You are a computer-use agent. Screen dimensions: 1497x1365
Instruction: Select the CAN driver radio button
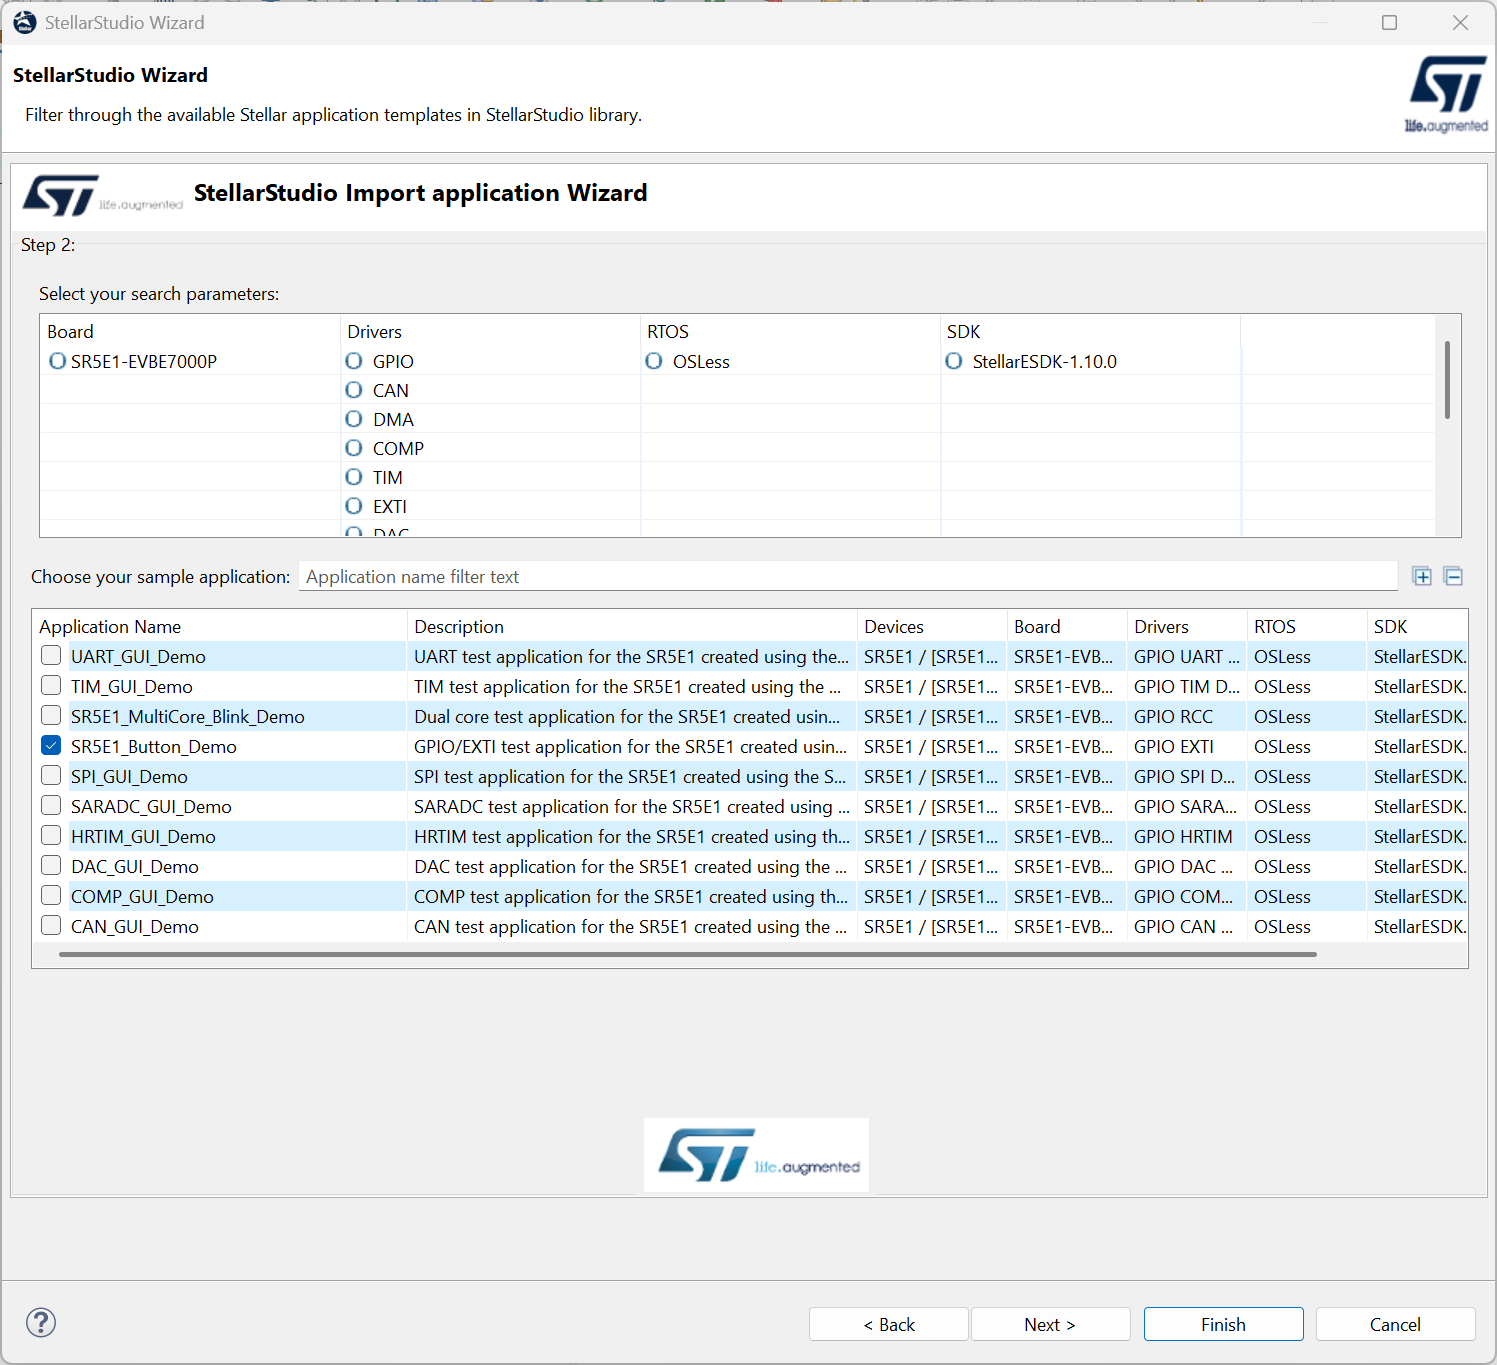point(354,390)
